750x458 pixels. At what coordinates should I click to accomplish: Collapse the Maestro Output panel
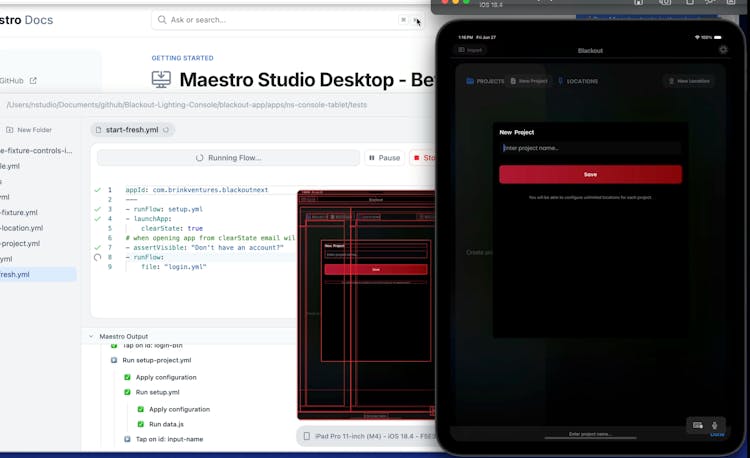click(90, 337)
